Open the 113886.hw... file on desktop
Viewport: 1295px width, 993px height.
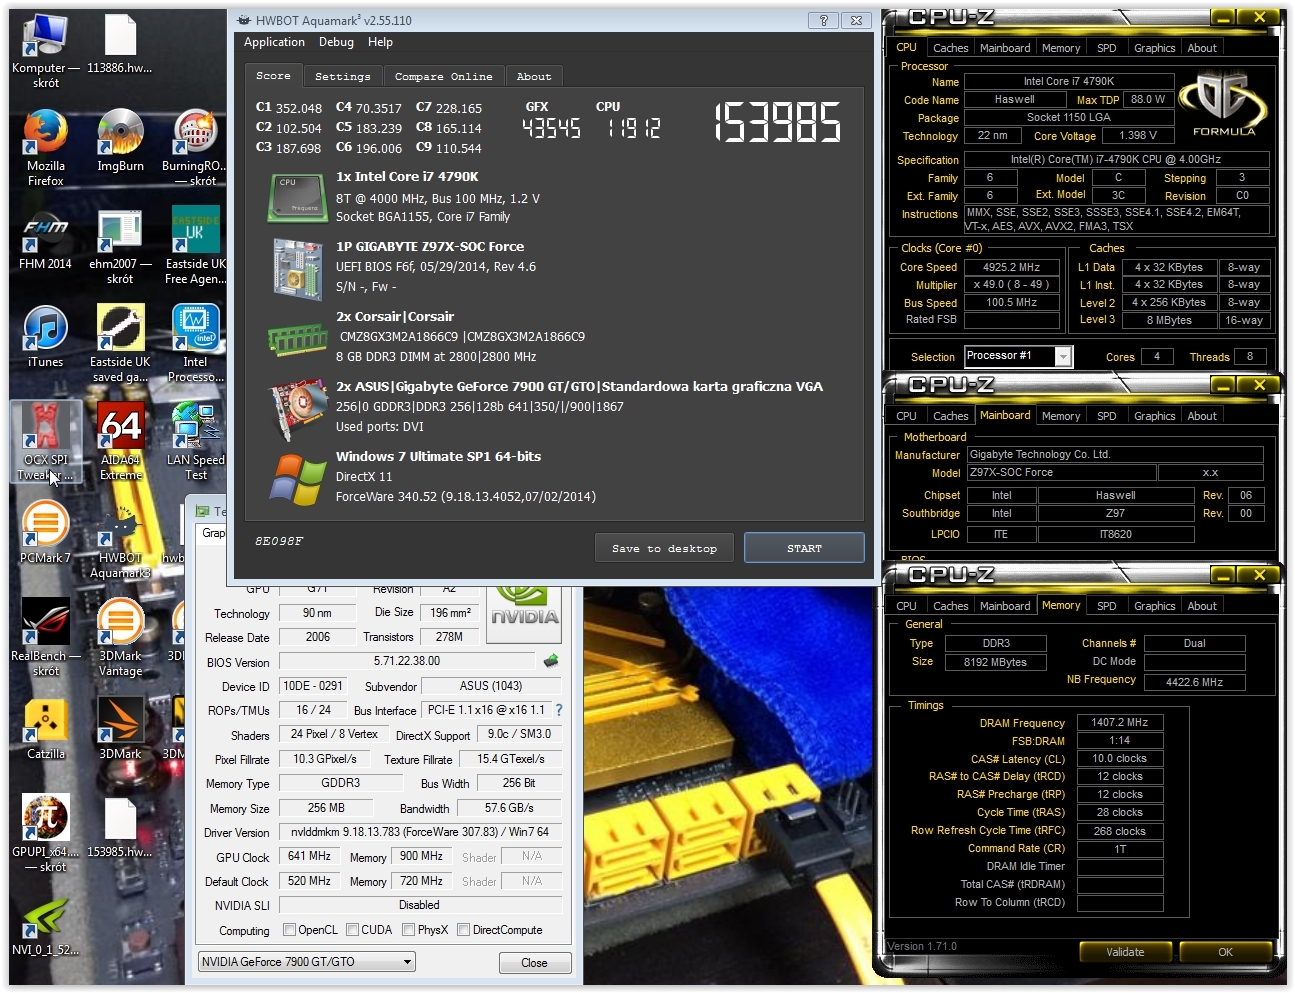[120, 45]
